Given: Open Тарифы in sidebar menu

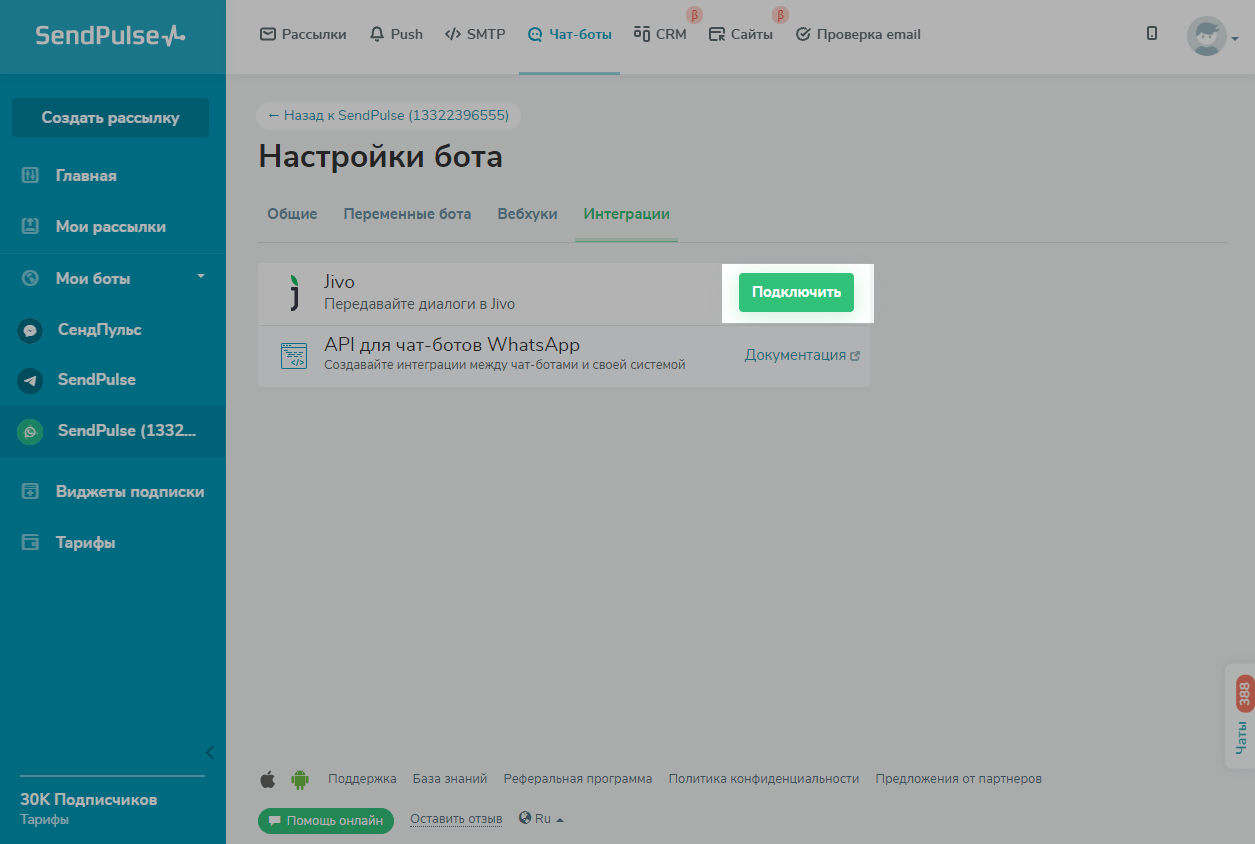Looking at the screenshot, I should (85, 543).
